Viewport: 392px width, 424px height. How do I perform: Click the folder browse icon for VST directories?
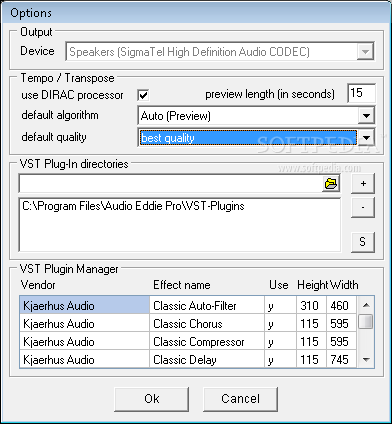click(x=331, y=183)
